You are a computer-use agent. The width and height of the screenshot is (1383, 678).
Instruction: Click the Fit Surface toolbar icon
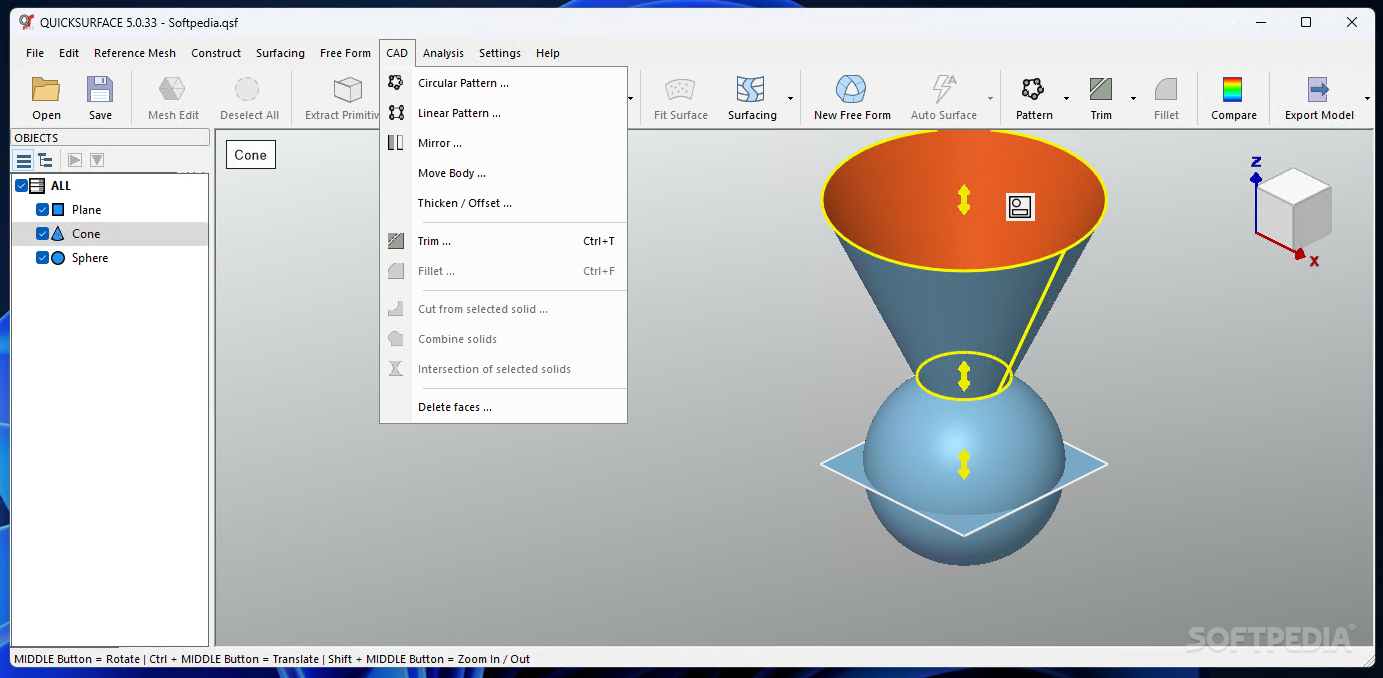(x=680, y=89)
